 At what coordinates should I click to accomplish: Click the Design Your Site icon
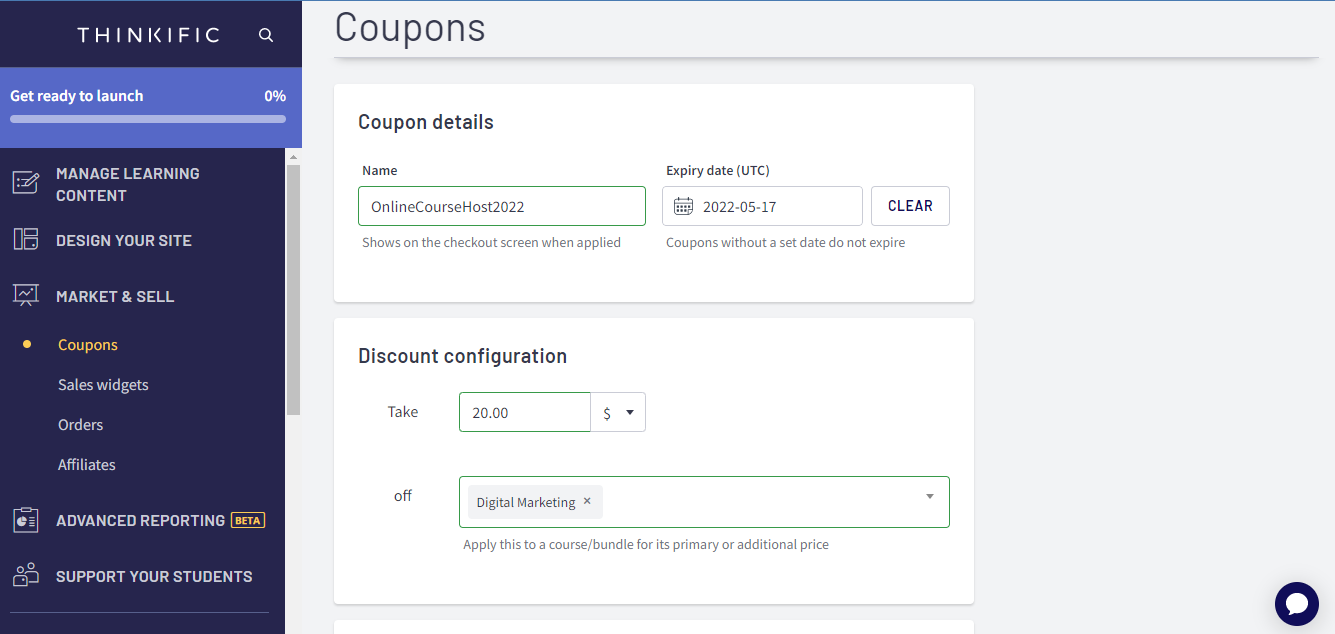(x=25, y=240)
